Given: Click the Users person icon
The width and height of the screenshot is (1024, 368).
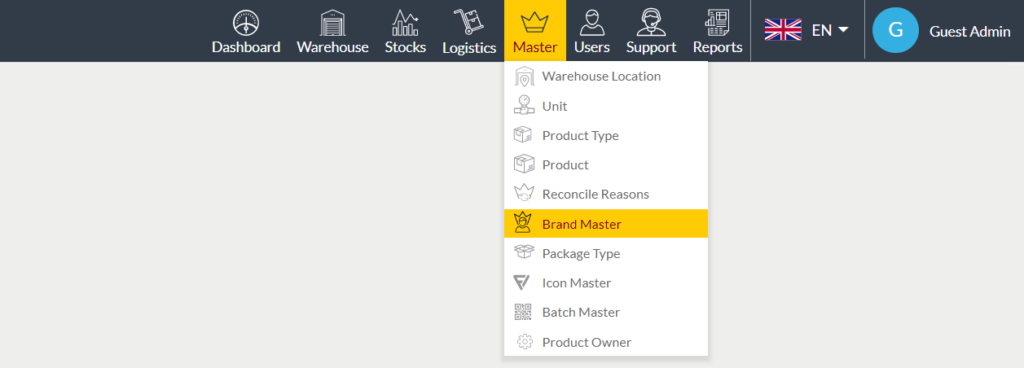Looking at the screenshot, I should [592, 23].
